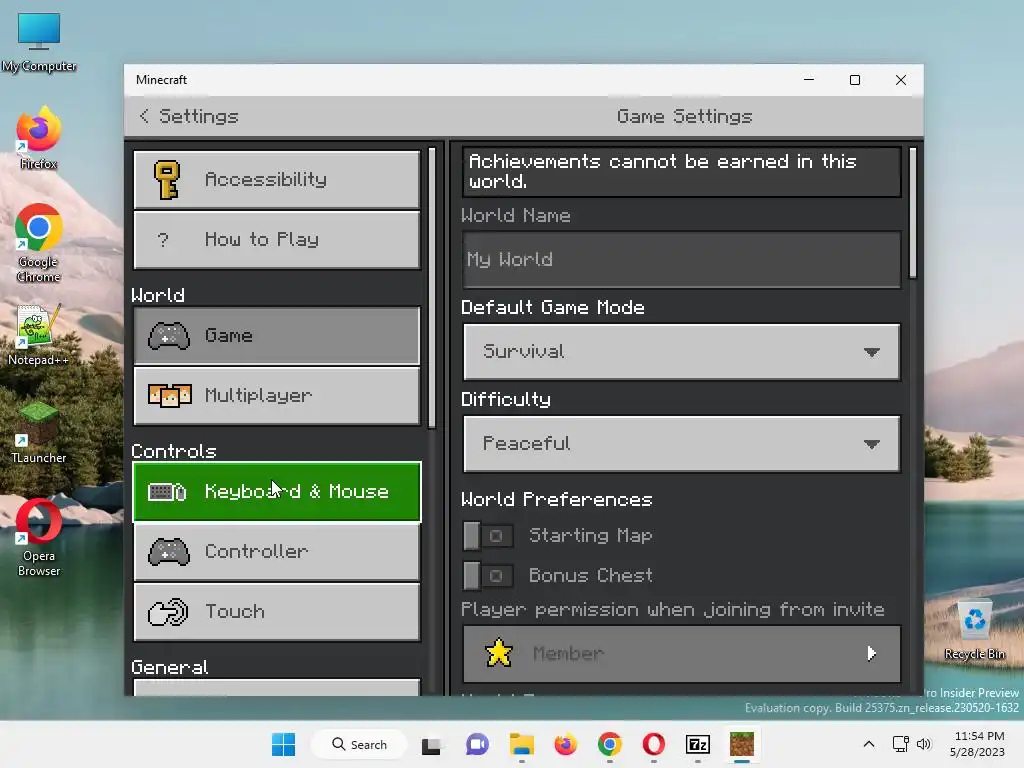Open the Difficulty dropdown showing Peaceful
The image size is (1024, 768).
pyautogui.click(x=681, y=444)
